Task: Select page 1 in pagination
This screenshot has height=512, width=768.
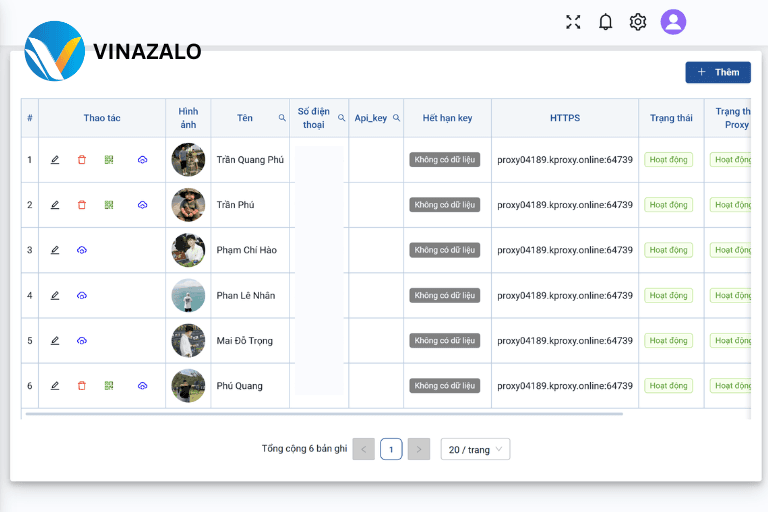Action: coord(391,449)
